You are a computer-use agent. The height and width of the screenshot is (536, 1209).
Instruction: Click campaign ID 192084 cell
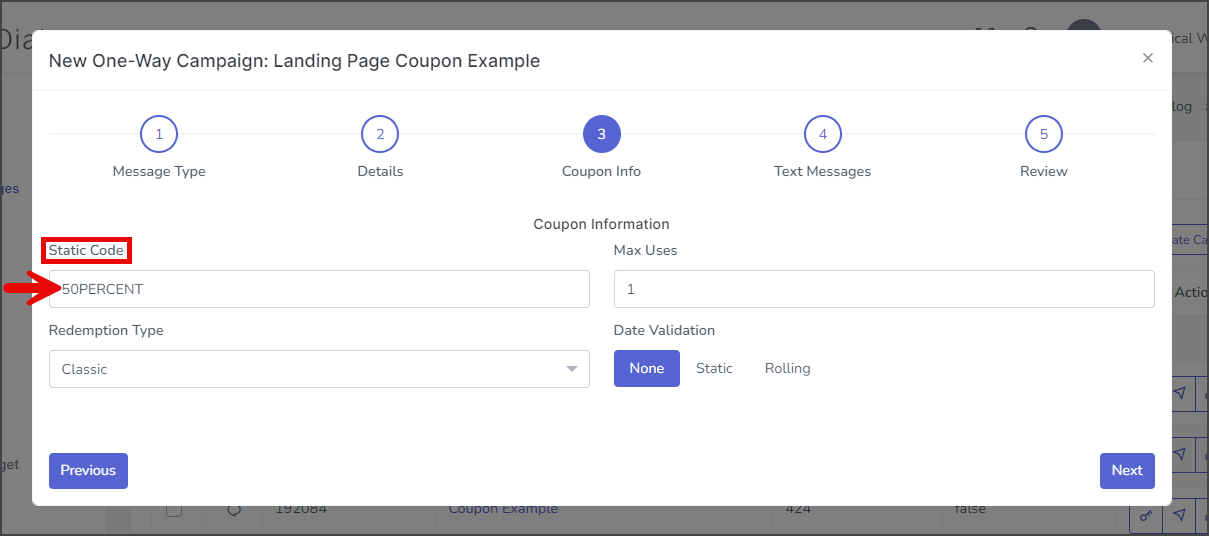click(x=300, y=509)
